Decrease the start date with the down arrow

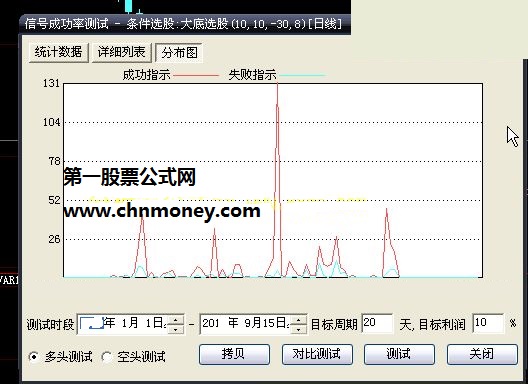point(176,329)
